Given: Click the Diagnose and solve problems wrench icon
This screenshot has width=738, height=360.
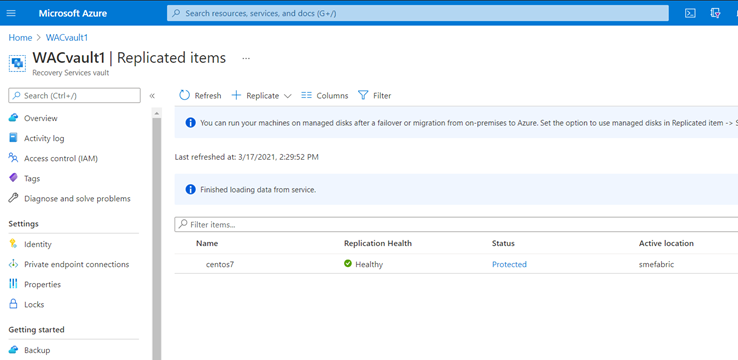Looking at the screenshot, I should pos(13,199).
